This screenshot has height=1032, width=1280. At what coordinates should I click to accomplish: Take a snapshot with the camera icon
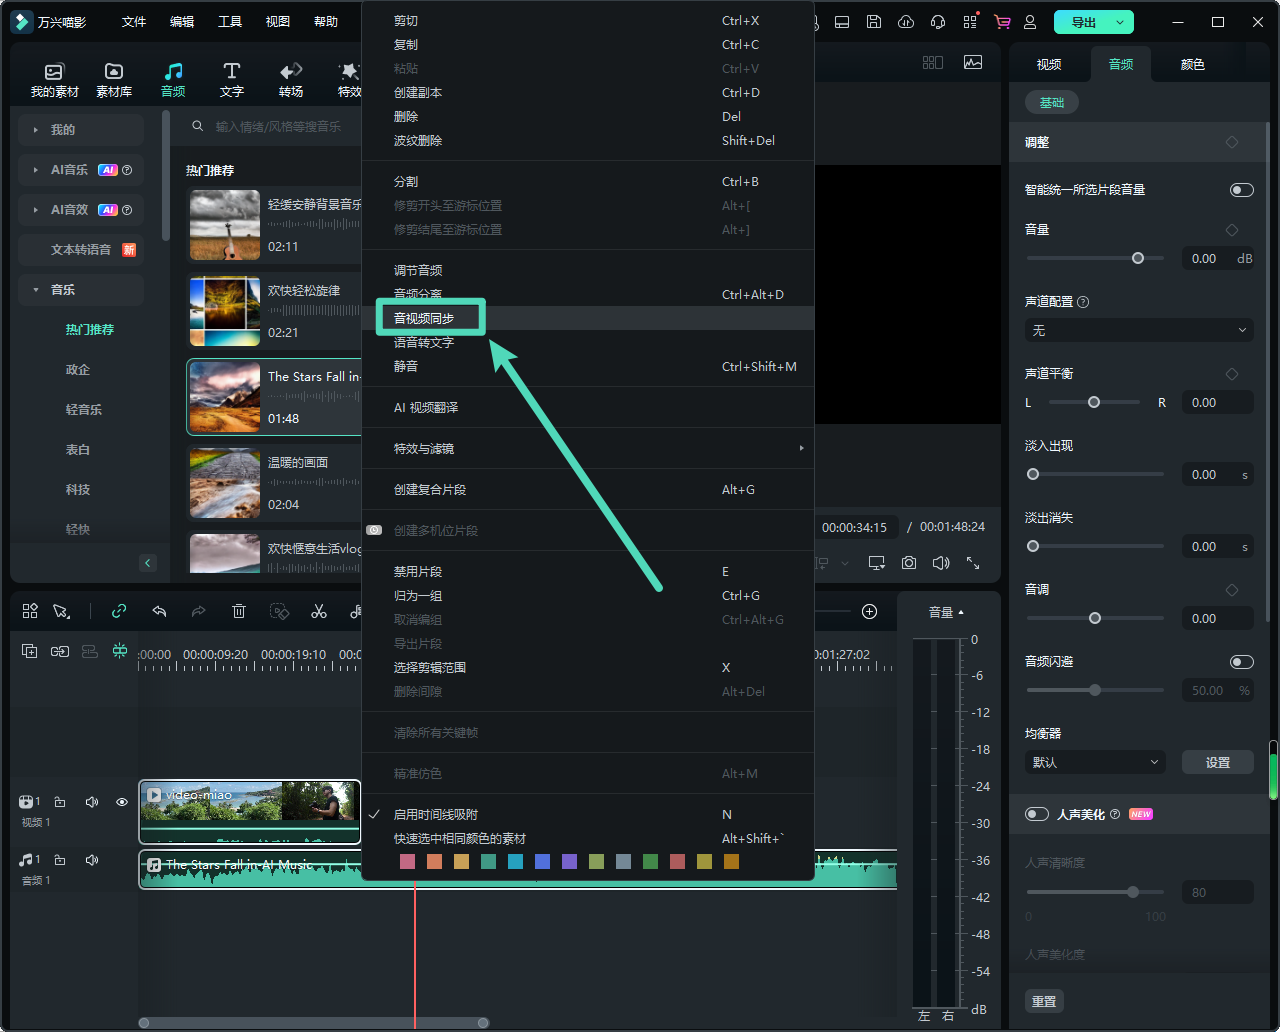908,563
